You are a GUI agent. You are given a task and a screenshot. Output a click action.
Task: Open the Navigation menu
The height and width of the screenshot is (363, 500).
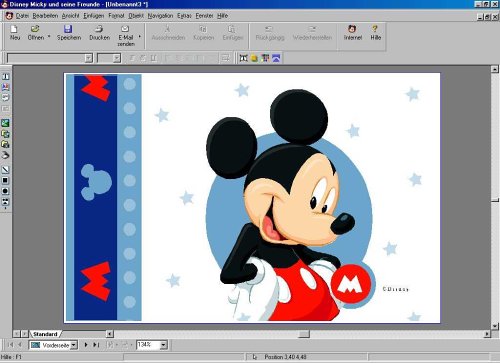click(160, 16)
